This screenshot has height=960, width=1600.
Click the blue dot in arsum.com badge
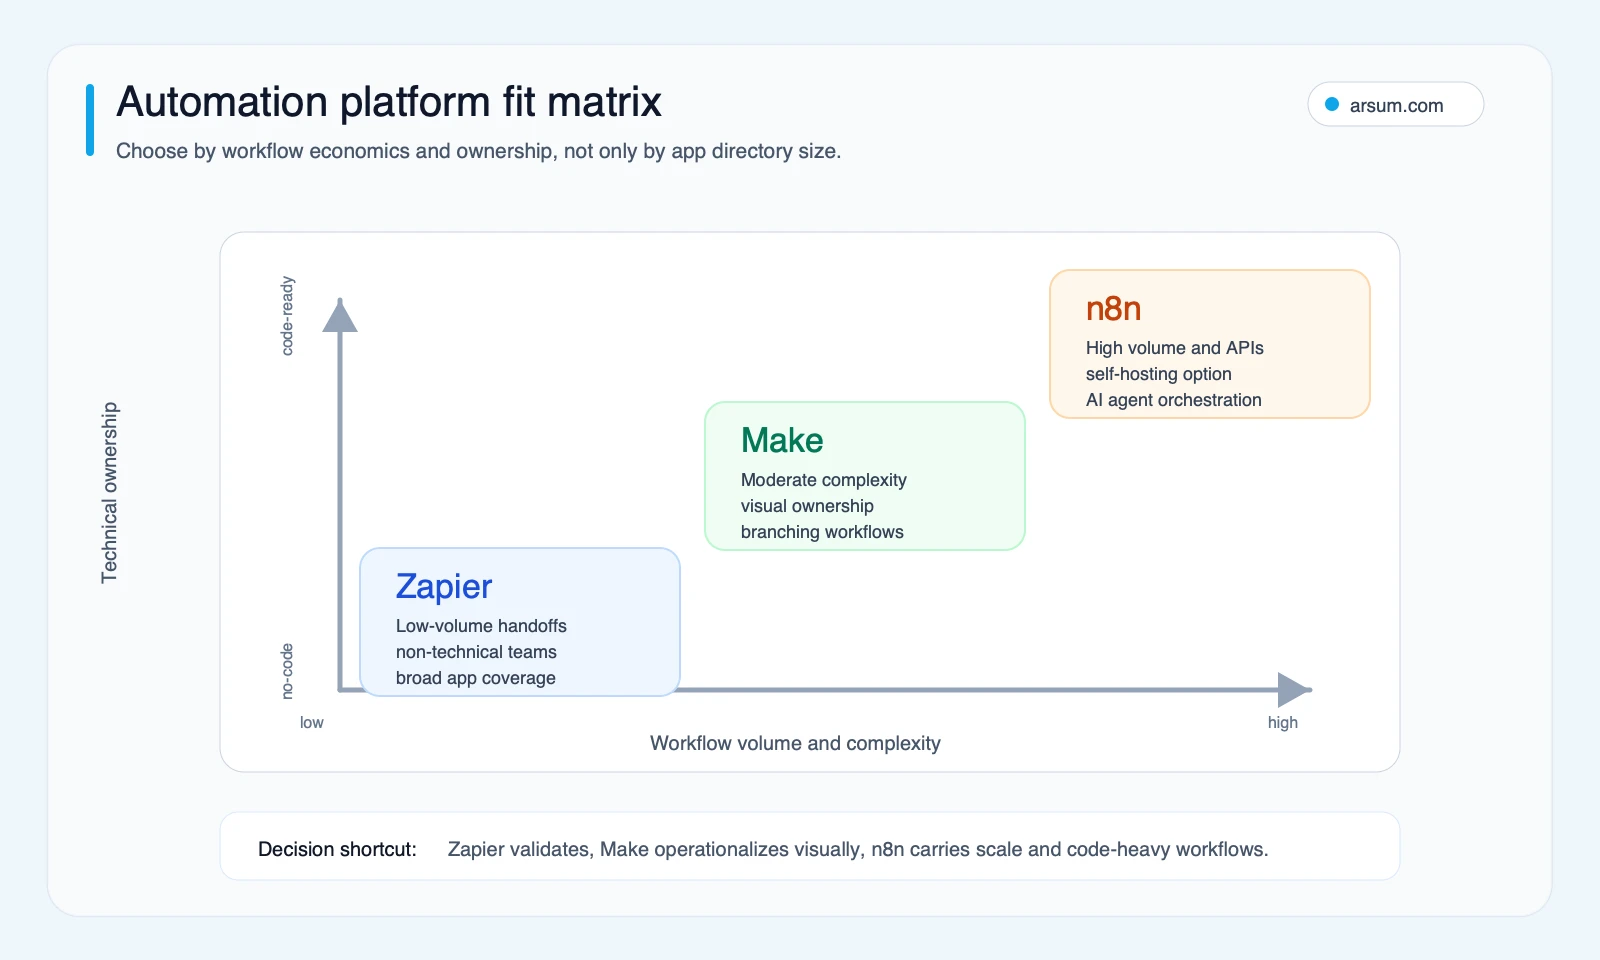click(x=1332, y=105)
